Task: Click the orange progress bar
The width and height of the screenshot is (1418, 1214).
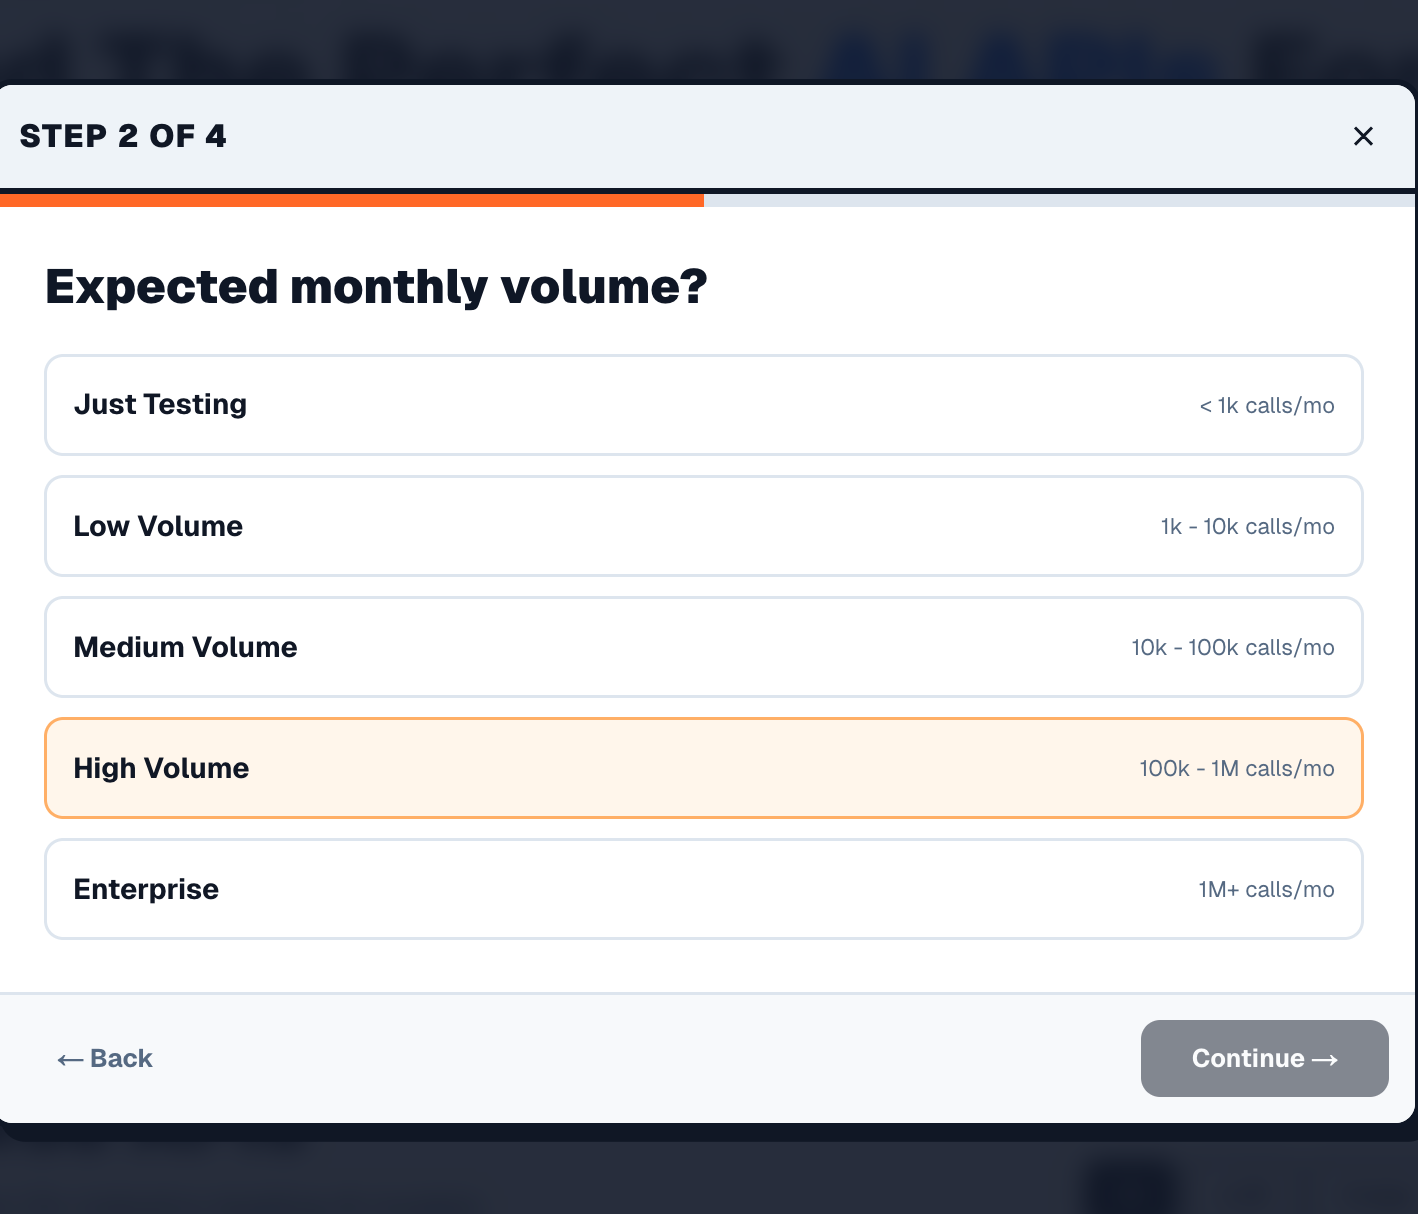Action: coord(352,200)
